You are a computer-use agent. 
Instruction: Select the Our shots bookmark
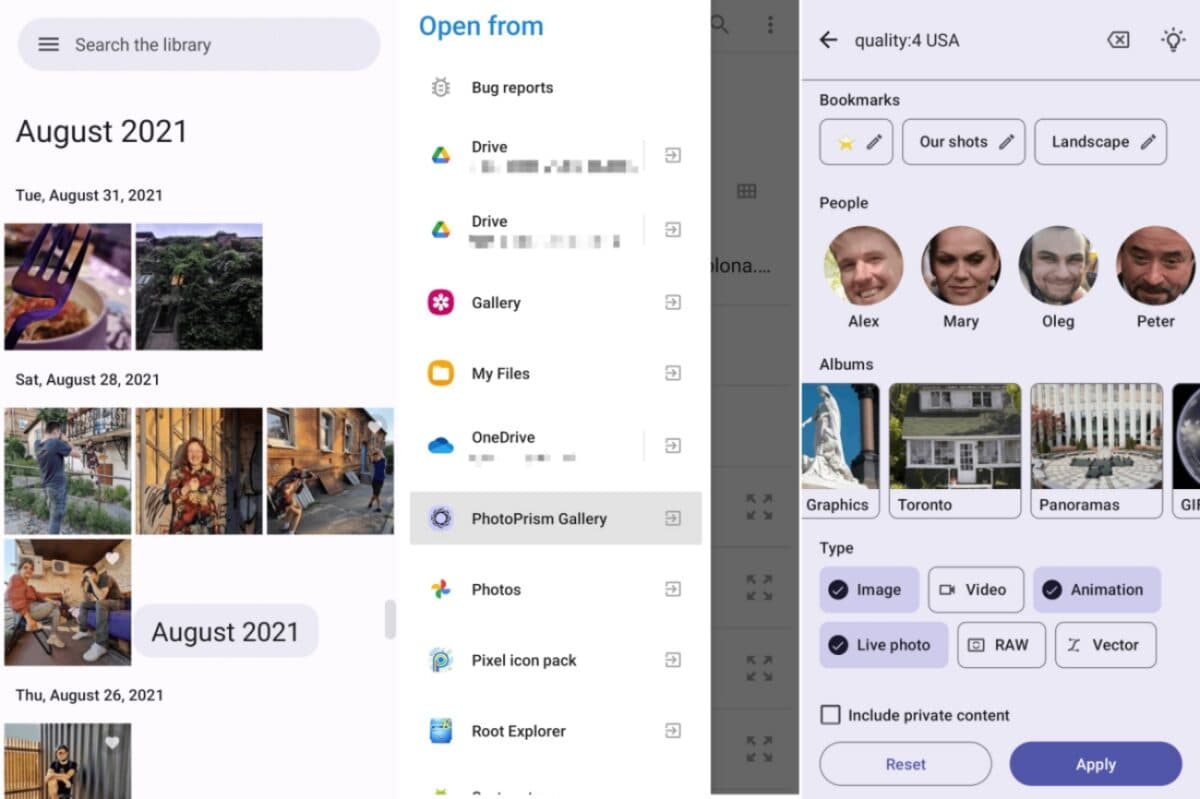(964, 142)
